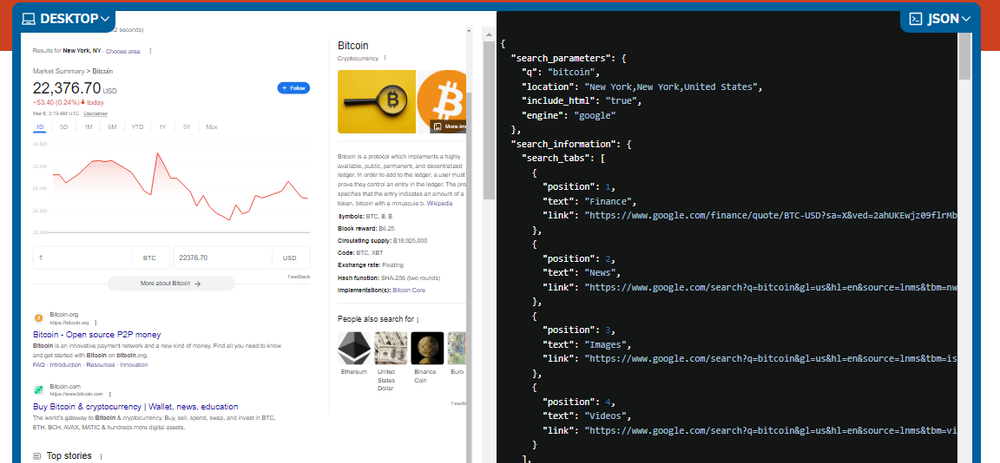1000x463 pixels.
Task: Open the BTC currency selector
Action: 150,258
